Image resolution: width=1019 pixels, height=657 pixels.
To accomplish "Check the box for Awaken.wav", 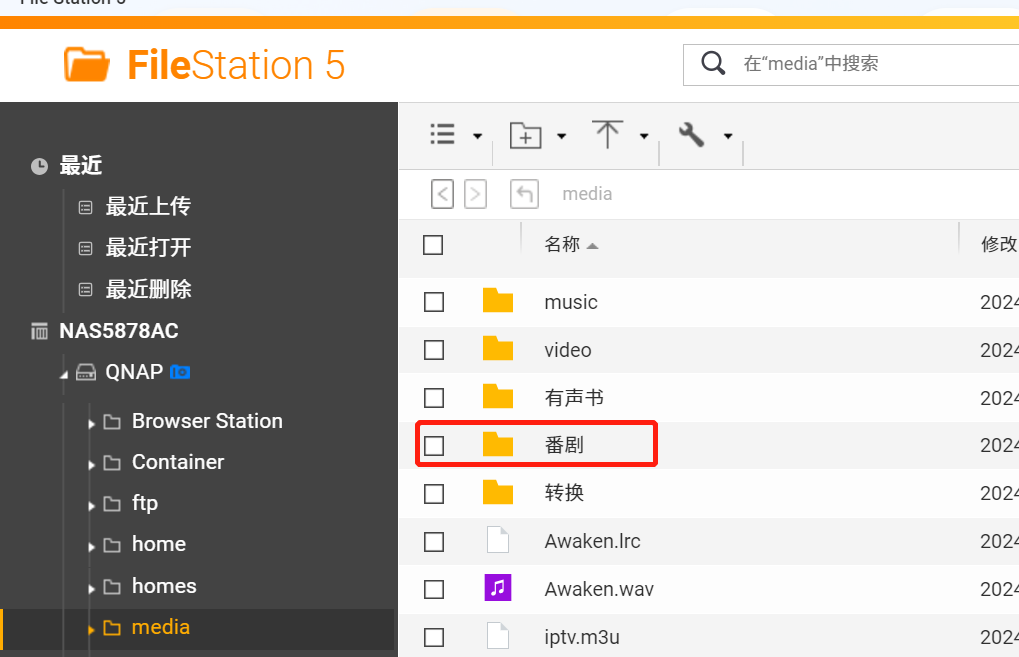I will (x=434, y=589).
